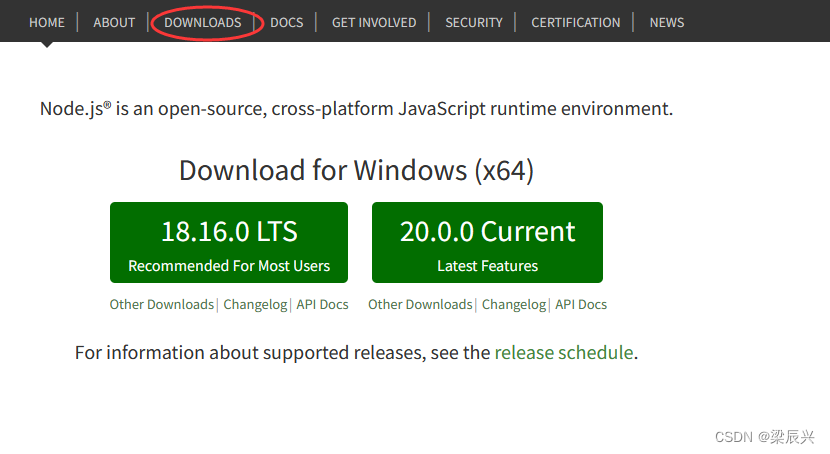Select DOCS in navigation bar
This screenshot has width=830, height=454.
click(286, 23)
